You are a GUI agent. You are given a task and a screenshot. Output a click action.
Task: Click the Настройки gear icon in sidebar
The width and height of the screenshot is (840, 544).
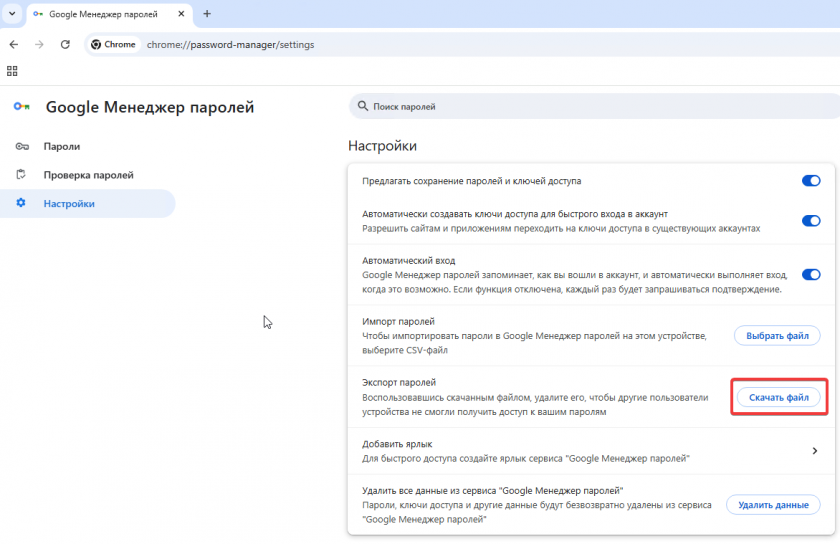pyautogui.click(x=22, y=204)
